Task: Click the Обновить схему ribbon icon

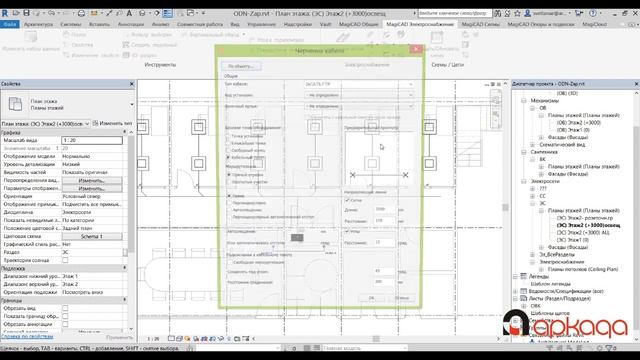Action: pyautogui.click(x=437, y=38)
